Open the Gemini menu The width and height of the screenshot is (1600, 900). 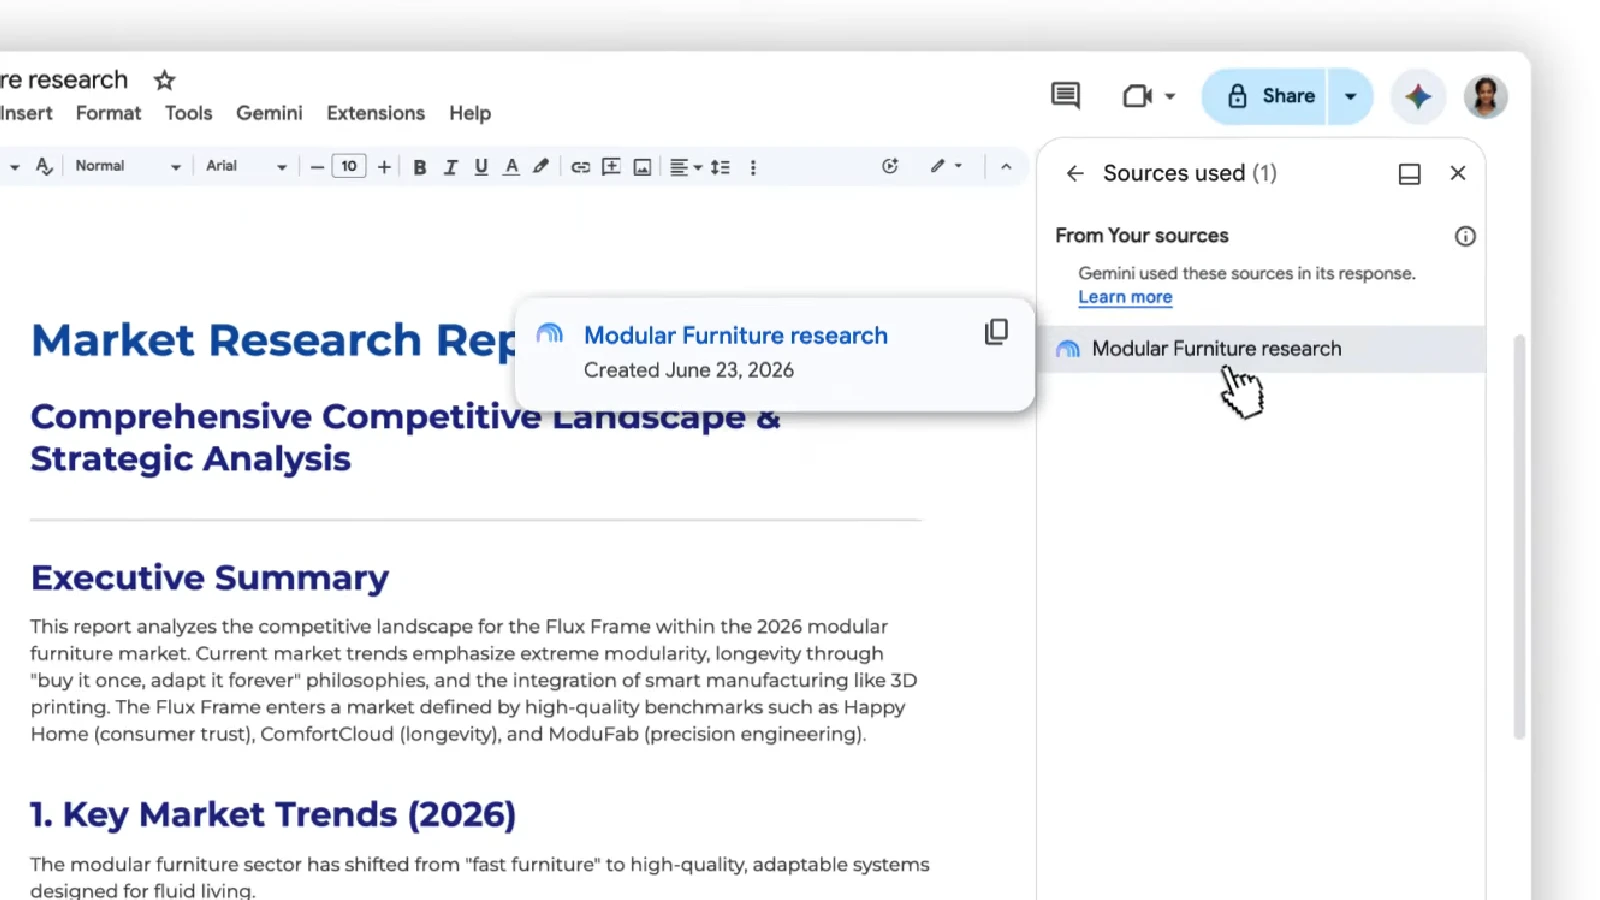pyautogui.click(x=269, y=113)
